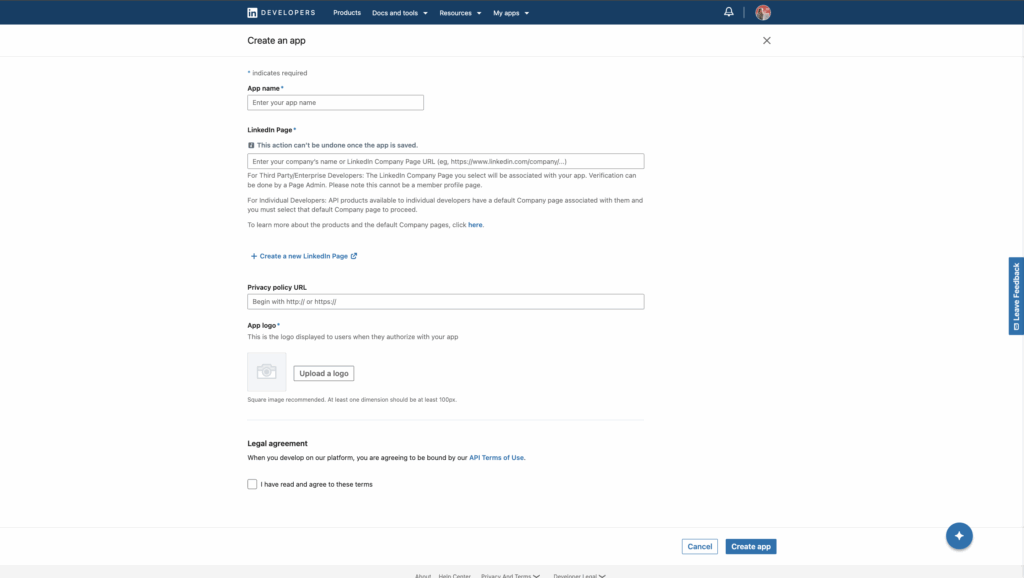Click your profile avatar picture
1024x578 pixels.
coord(764,12)
